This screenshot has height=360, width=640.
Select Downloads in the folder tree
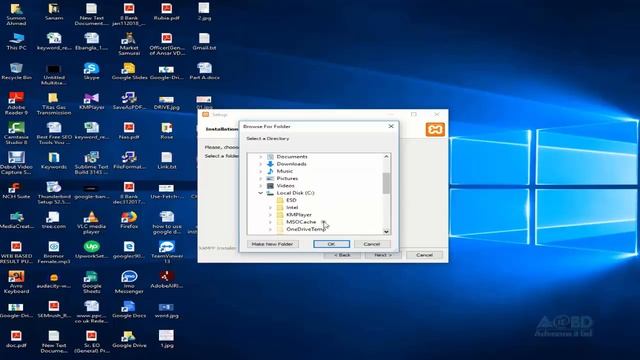tap(291, 164)
